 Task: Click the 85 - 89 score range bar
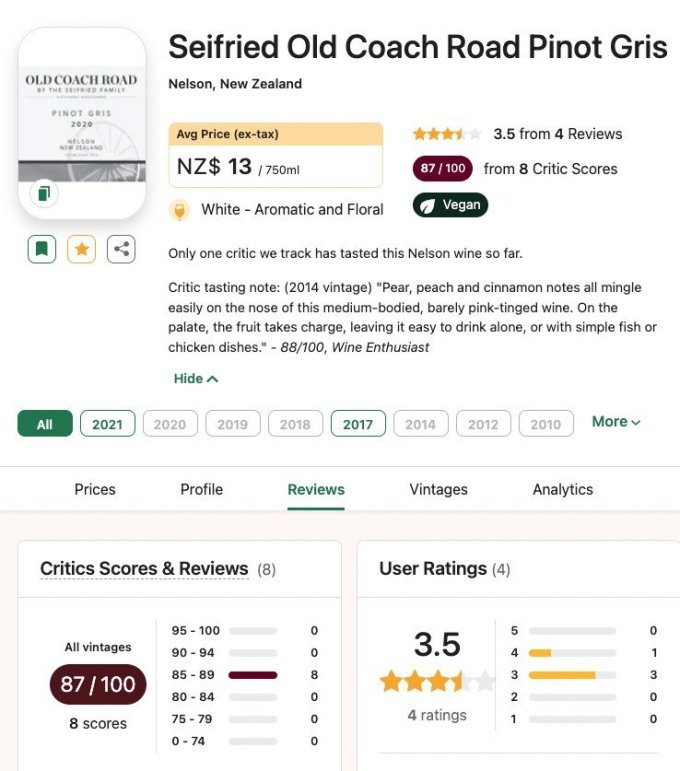pyautogui.click(x=252, y=675)
